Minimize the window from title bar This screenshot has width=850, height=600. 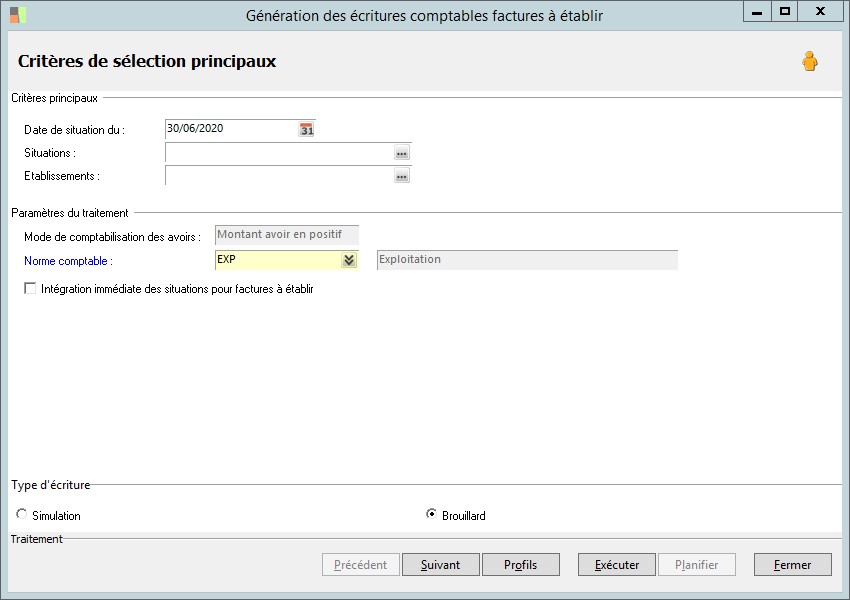757,12
